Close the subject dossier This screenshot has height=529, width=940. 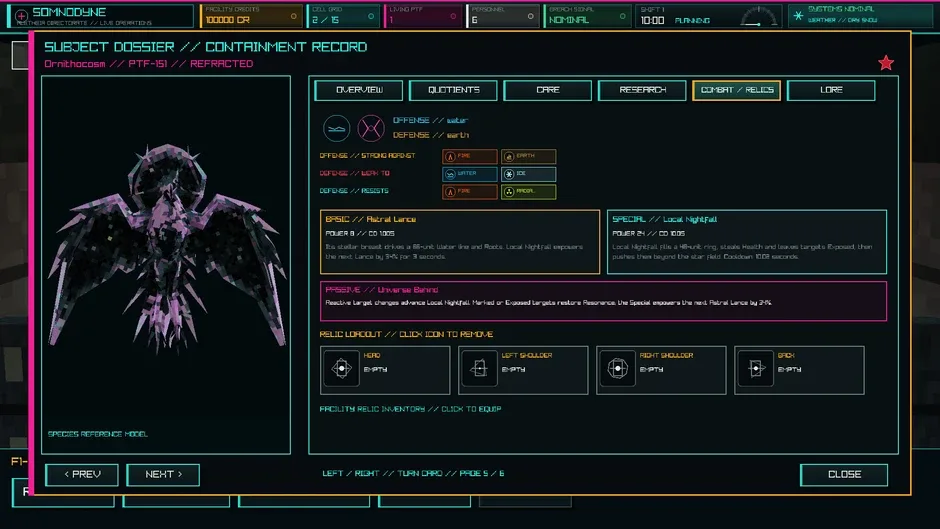[x=844, y=474]
